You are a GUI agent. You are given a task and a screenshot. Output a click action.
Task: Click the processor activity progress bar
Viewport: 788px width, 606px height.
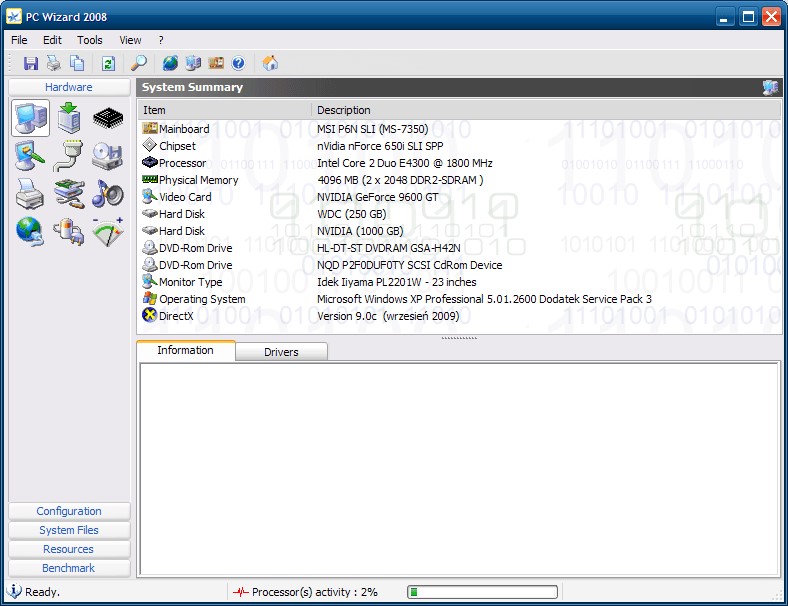pos(482,592)
